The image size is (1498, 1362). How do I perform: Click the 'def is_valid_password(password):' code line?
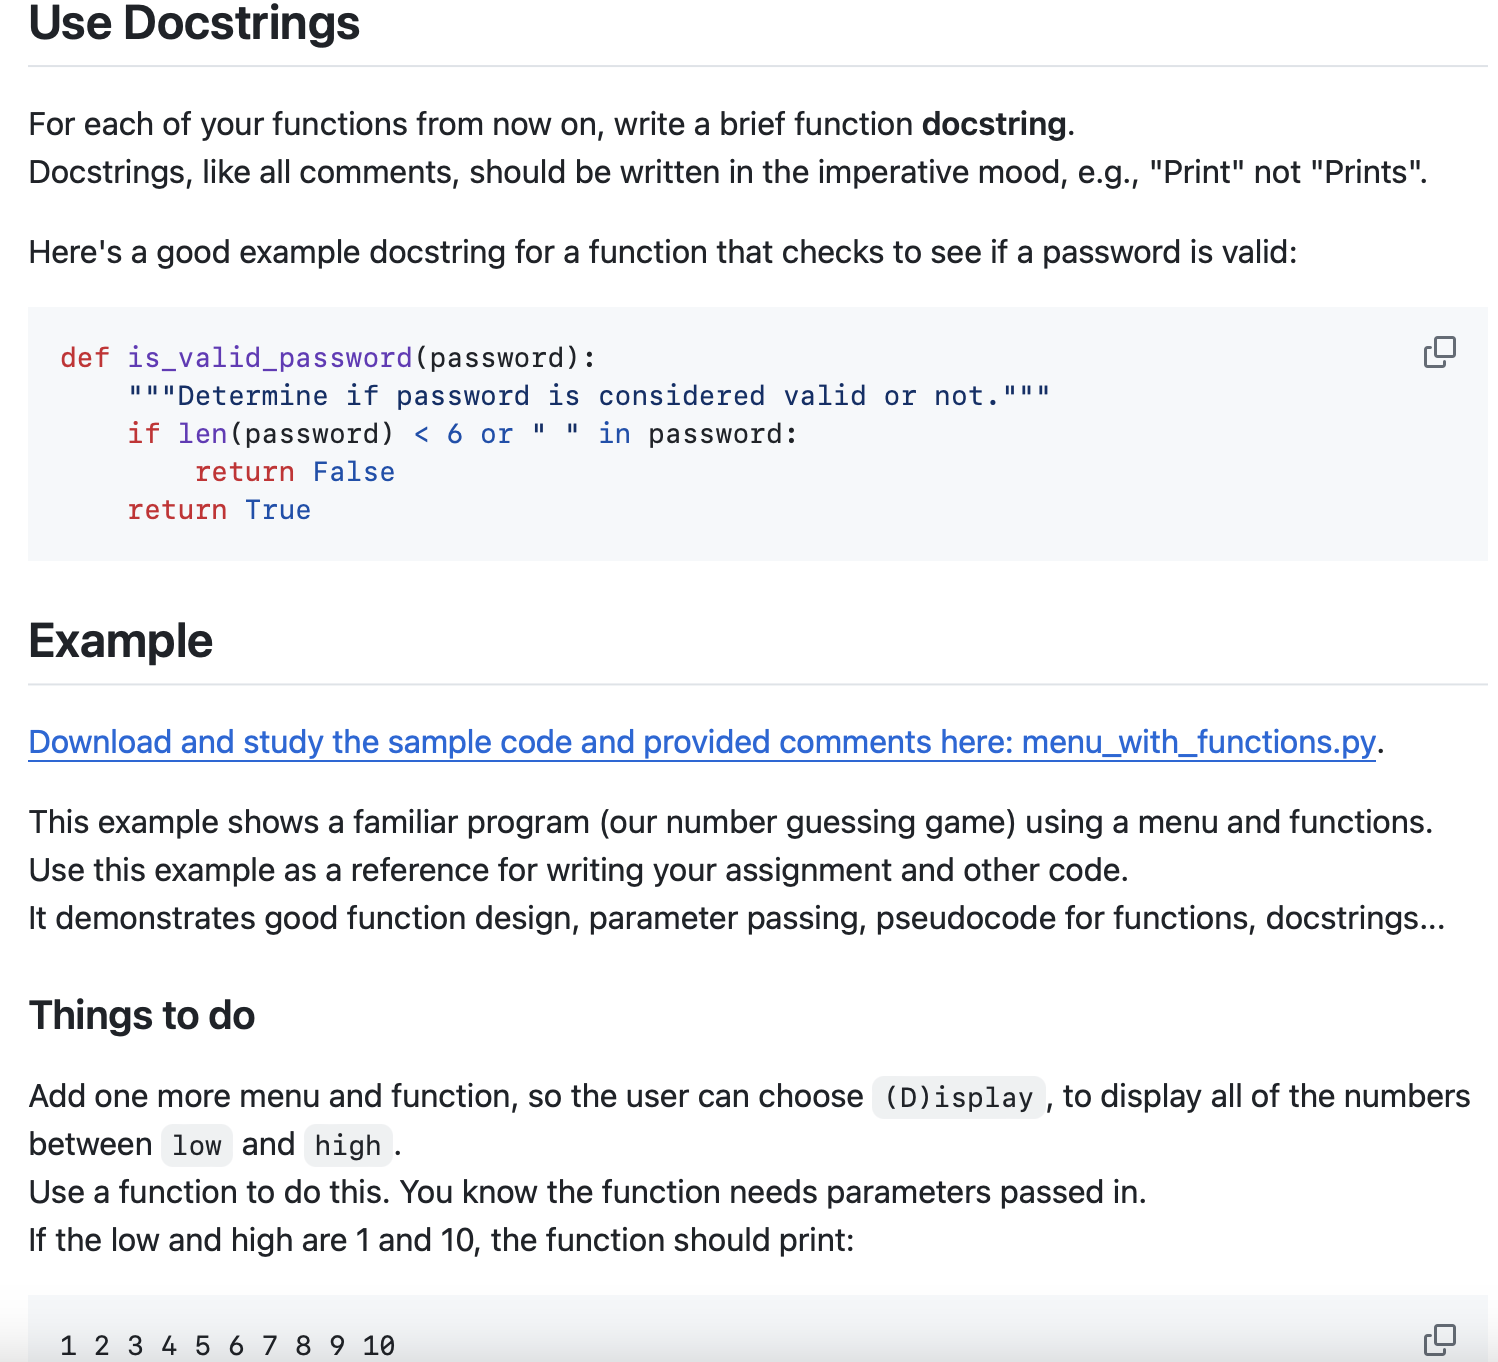point(328,358)
